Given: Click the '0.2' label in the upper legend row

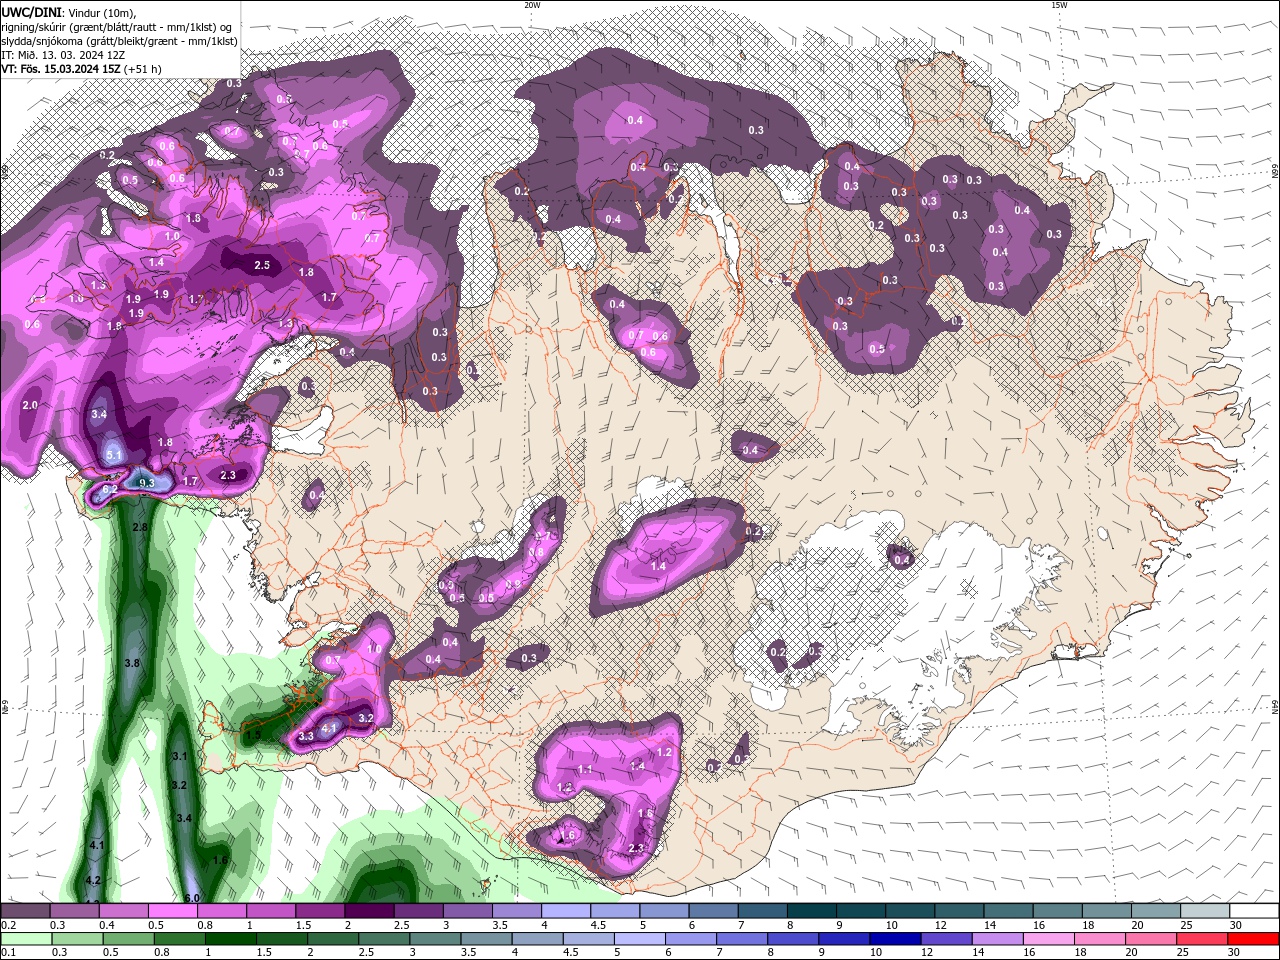Looking at the screenshot, I should click(9, 925).
